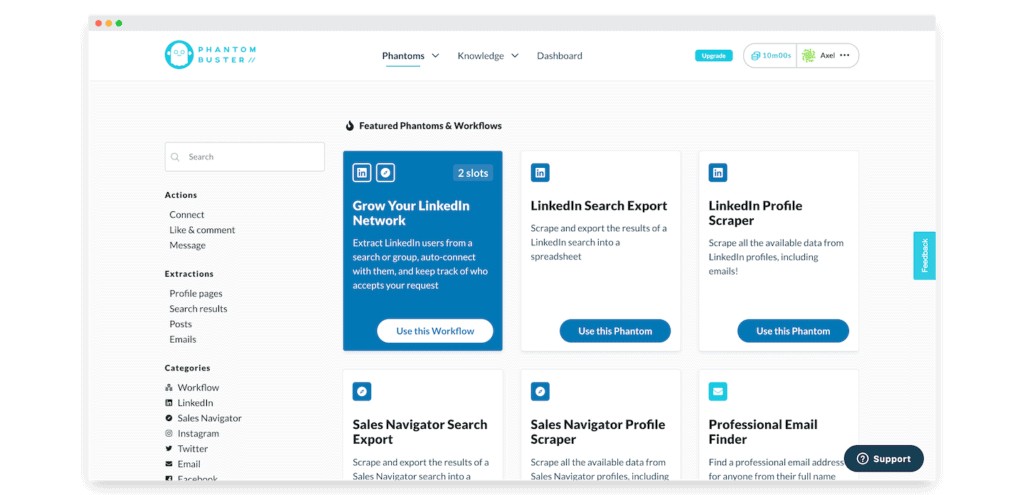Viewport: 1024px width, 495px height.
Task: Expand the Knowledge menu chevron
Action: tap(515, 56)
